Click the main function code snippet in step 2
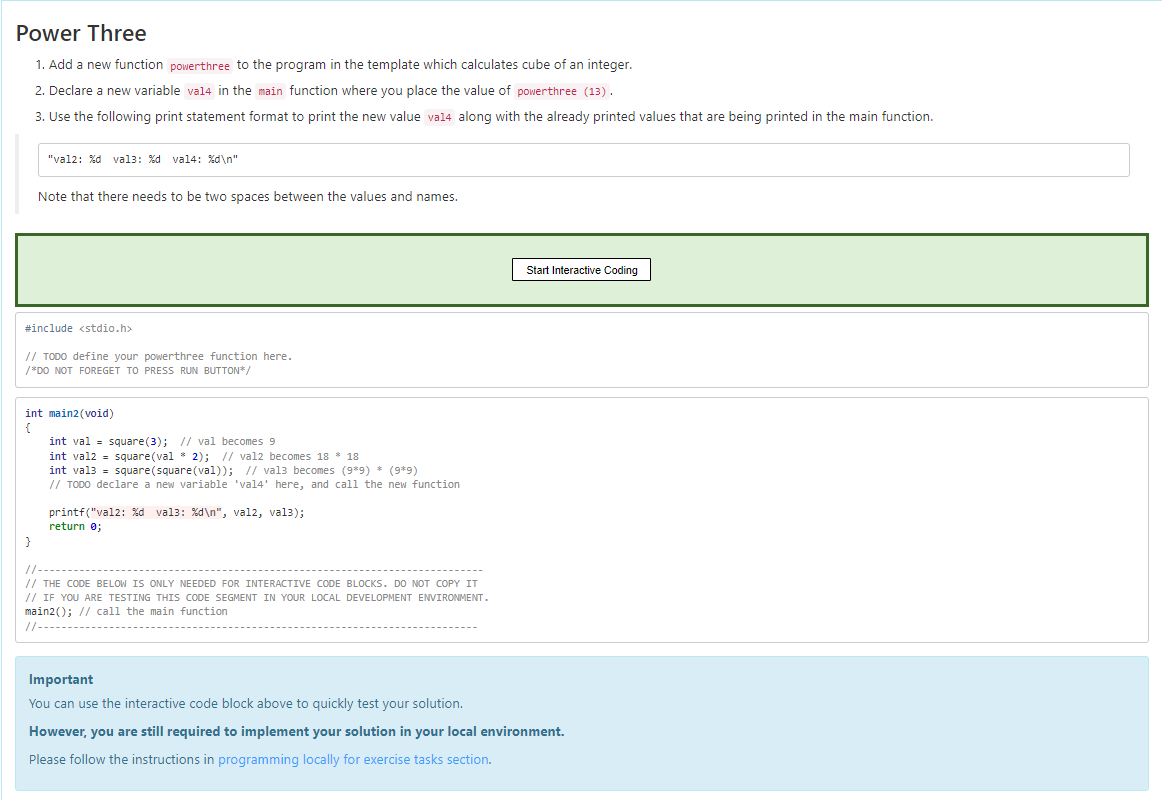Viewport: 1162px width, 800px height. point(270,90)
